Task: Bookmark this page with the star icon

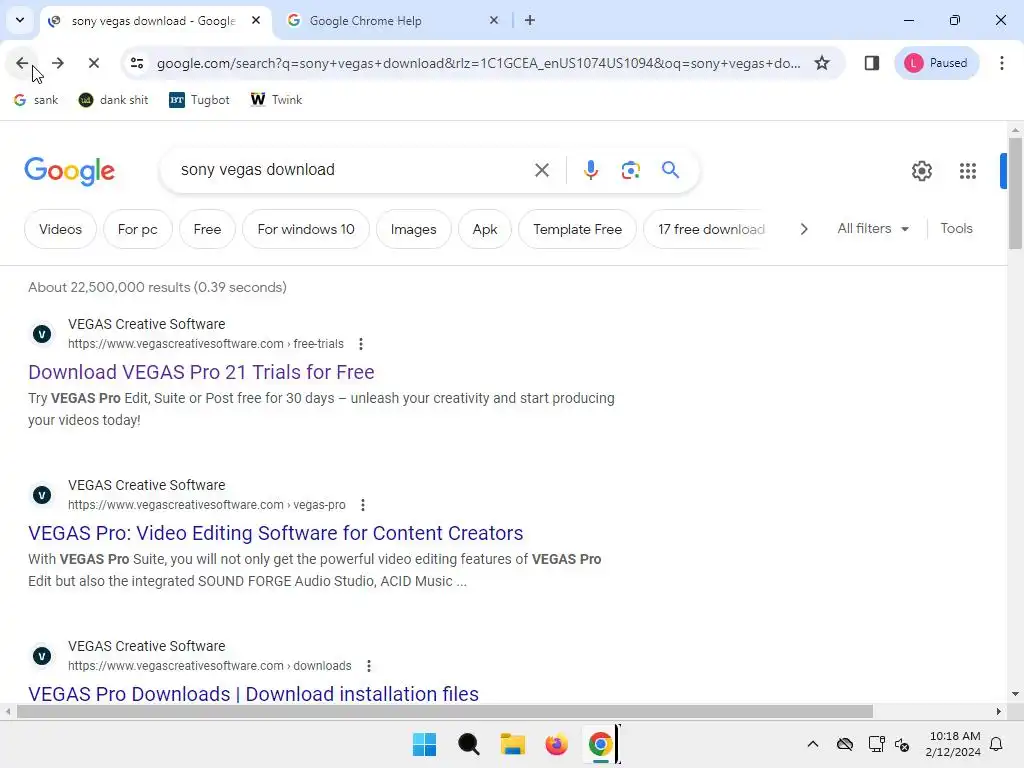Action: [822, 63]
